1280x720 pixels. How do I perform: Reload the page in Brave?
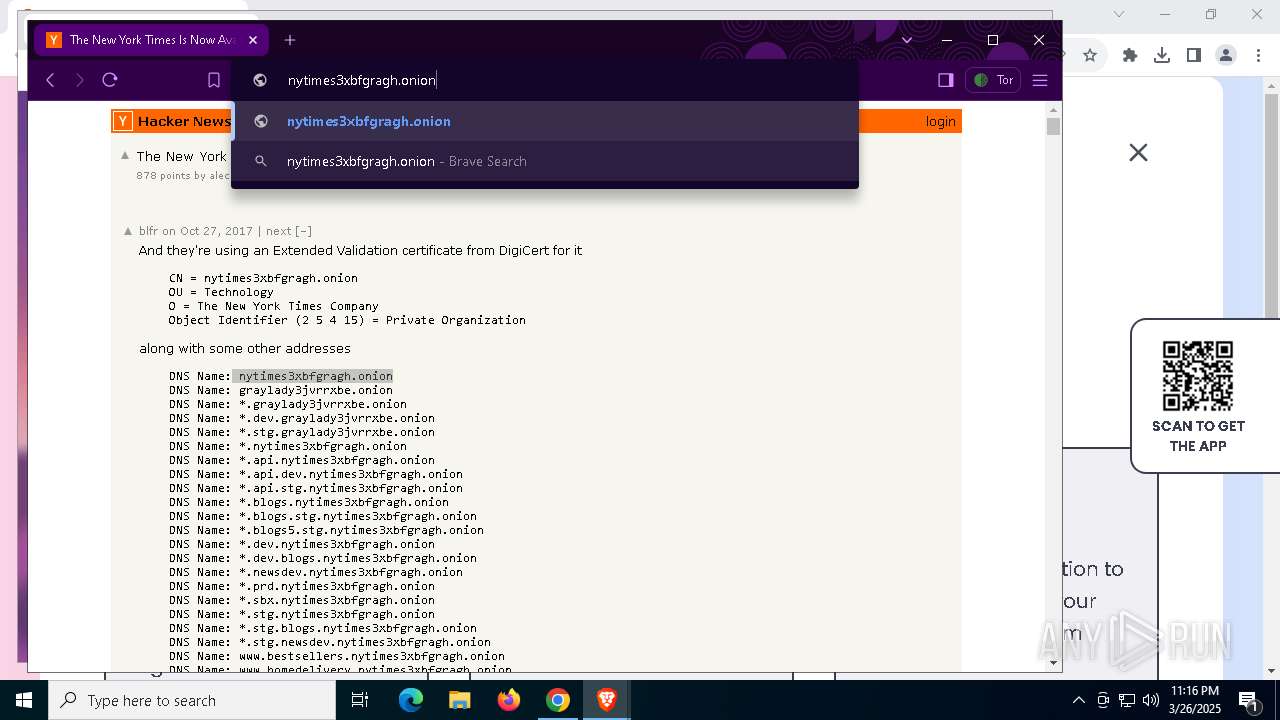coord(110,80)
